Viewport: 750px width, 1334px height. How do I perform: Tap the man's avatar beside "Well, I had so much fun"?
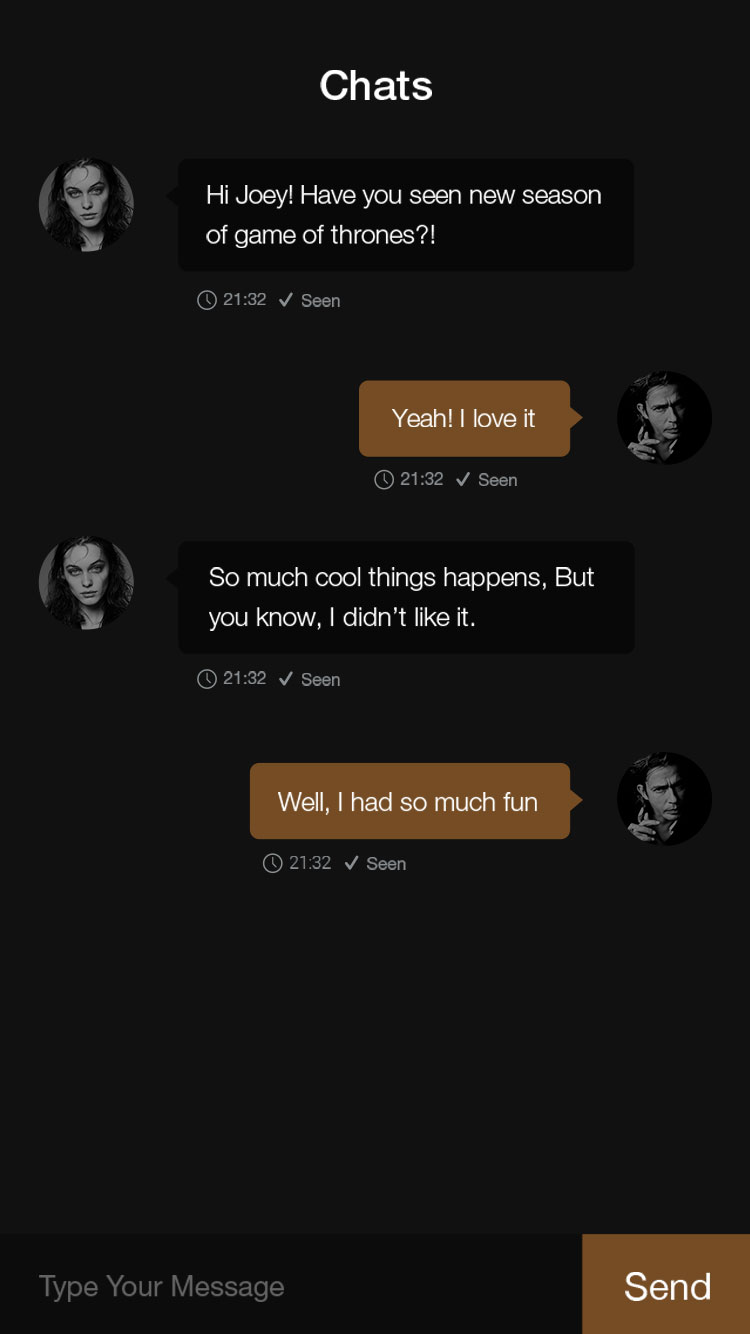pos(664,799)
